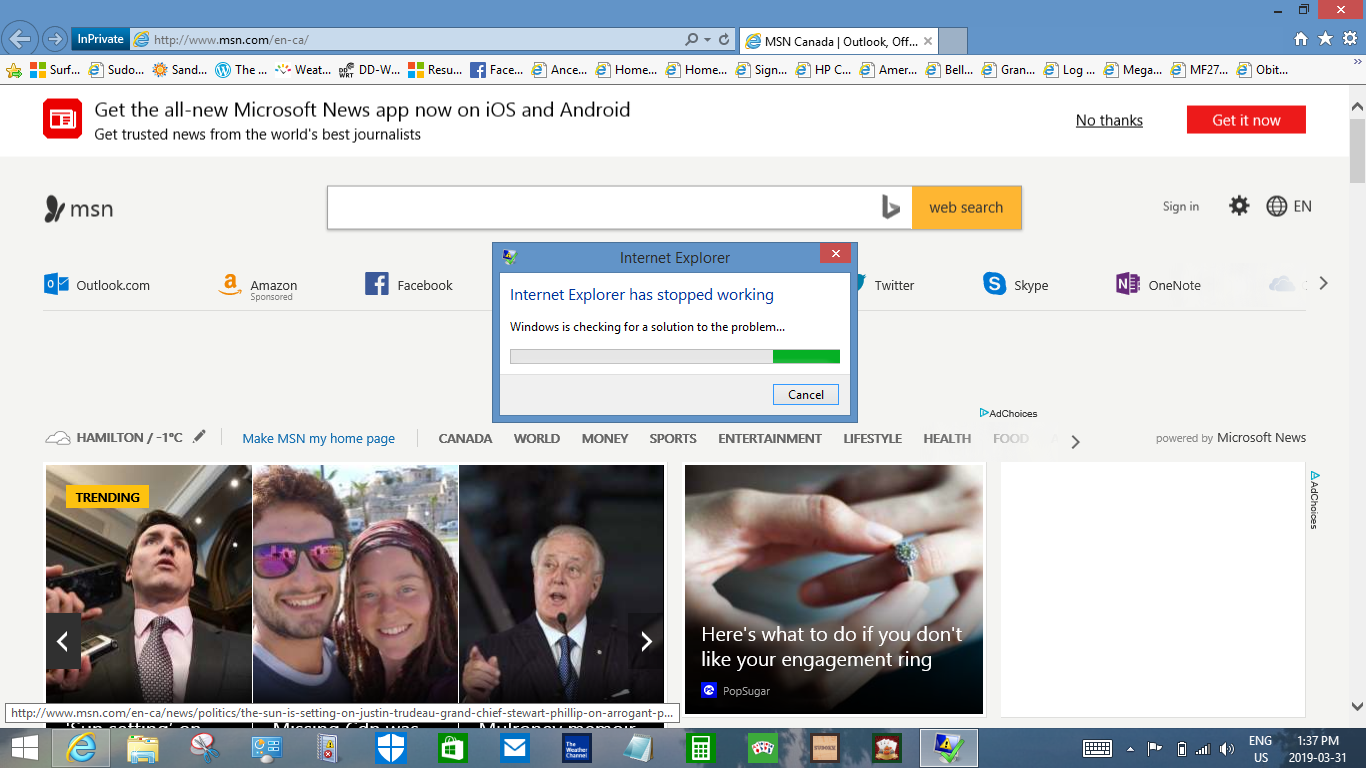
Task: Click the IE back arrow button
Action: click(19, 39)
